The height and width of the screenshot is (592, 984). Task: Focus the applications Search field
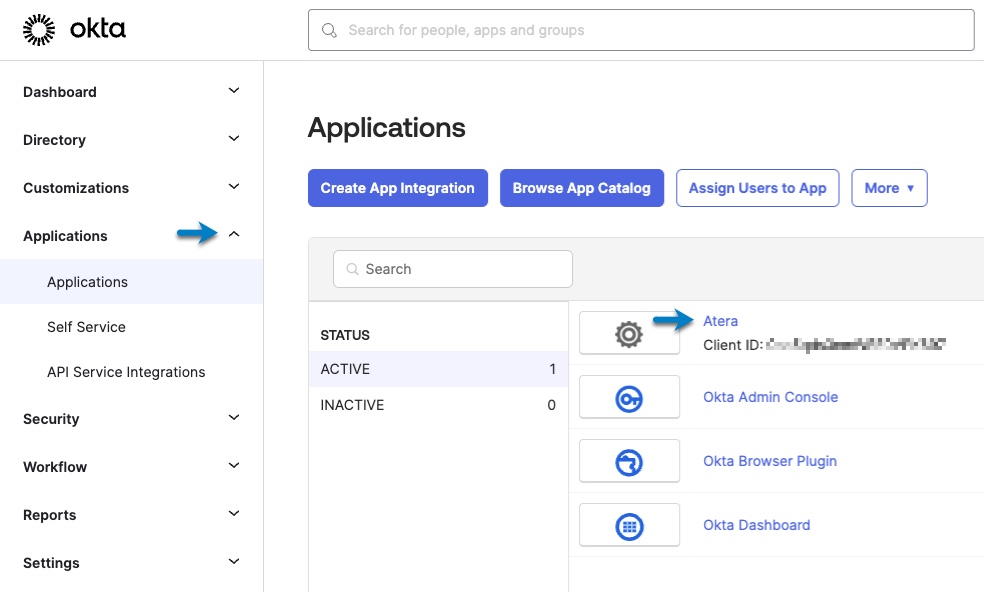pos(452,269)
